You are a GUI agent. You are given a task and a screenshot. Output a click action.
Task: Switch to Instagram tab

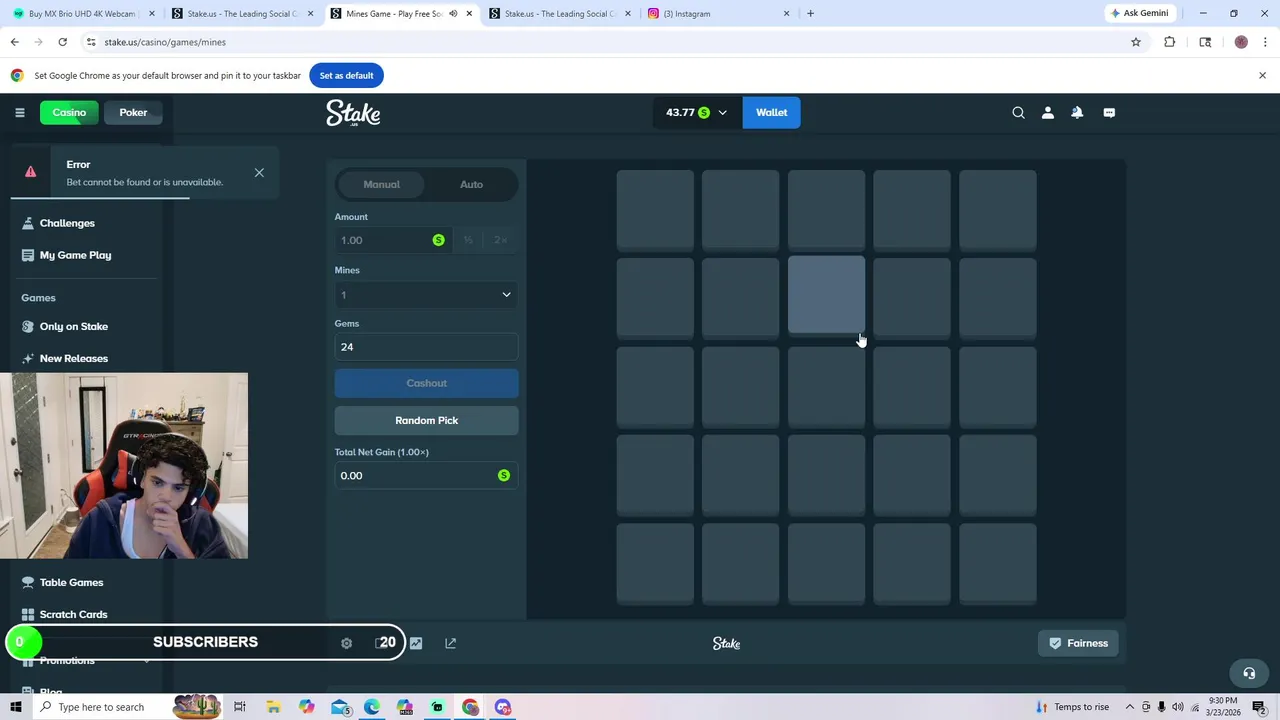[x=720, y=13]
